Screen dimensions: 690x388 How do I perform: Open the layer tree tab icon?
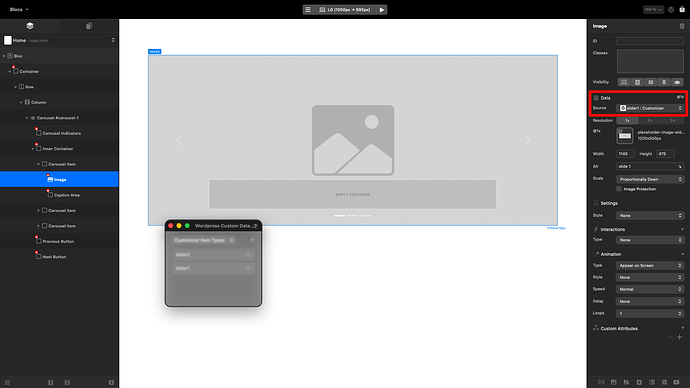click(x=30, y=26)
